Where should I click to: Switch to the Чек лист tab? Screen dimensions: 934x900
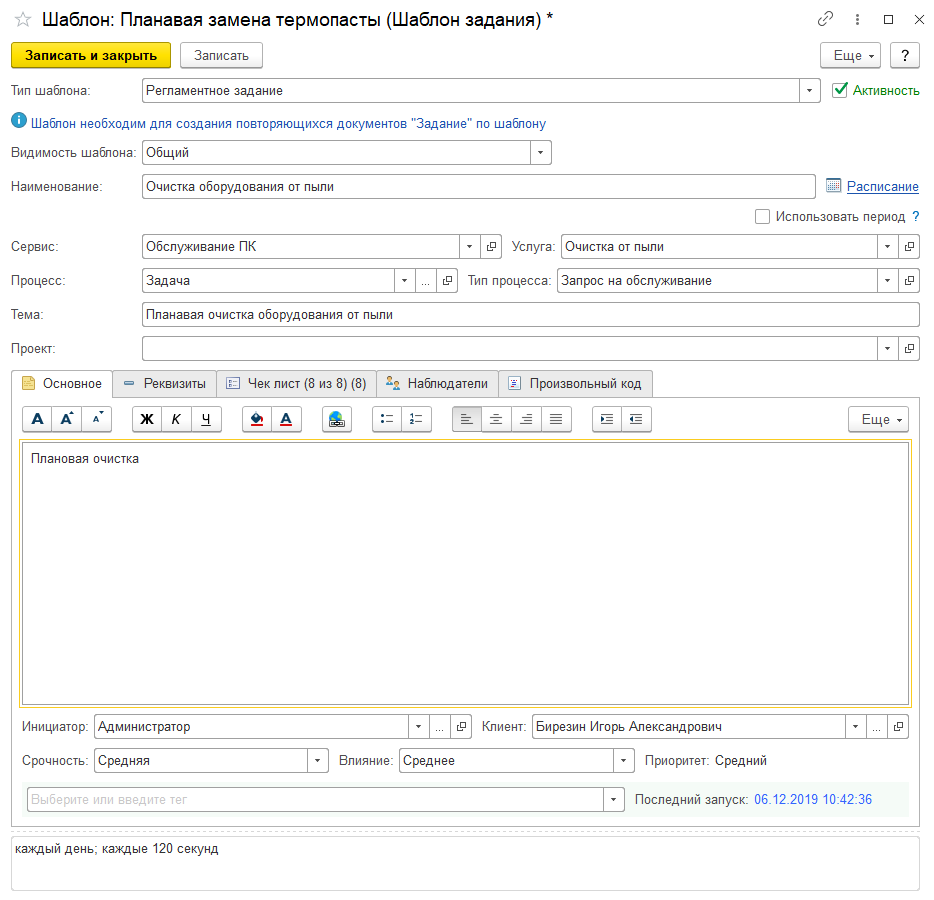click(x=296, y=383)
